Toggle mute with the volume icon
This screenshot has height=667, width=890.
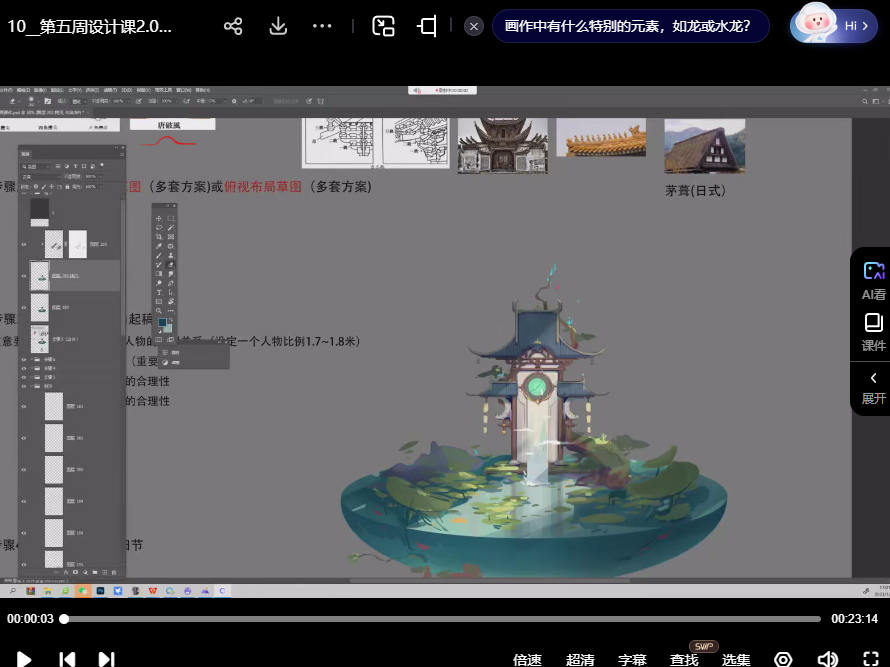pyautogui.click(x=827, y=660)
